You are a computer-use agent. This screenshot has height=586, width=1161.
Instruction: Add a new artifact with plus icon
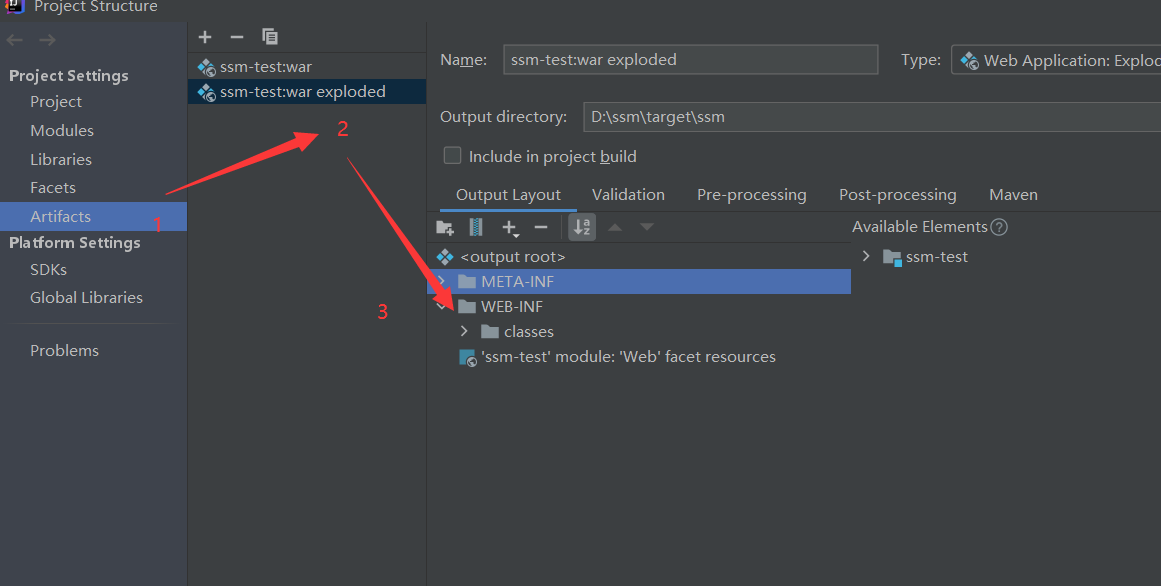(205, 37)
